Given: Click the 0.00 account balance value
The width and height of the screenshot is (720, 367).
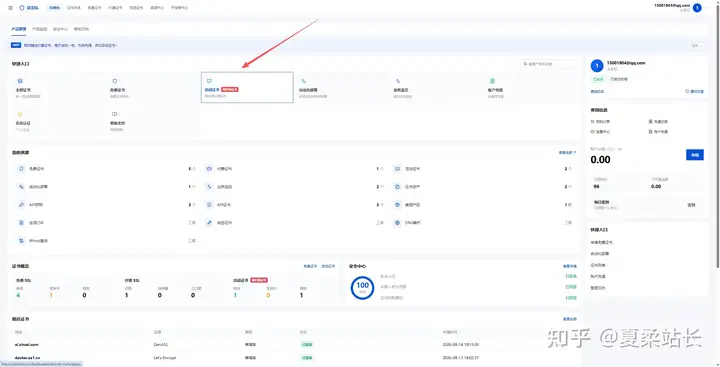Looking at the screenshot, I should 600,160.
